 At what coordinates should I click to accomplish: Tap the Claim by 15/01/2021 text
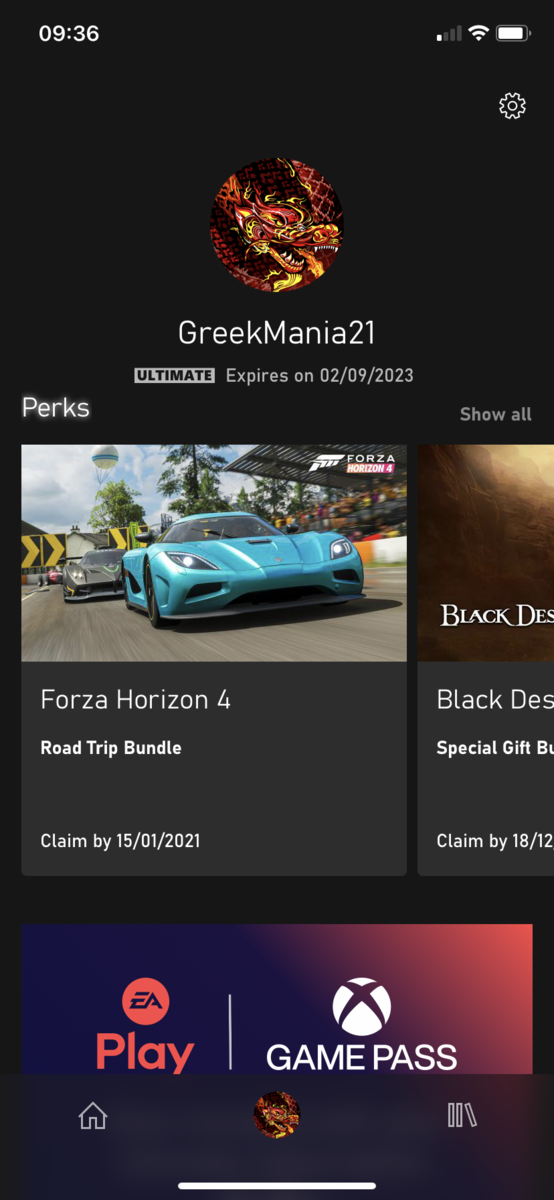click(x=120, y=841)
